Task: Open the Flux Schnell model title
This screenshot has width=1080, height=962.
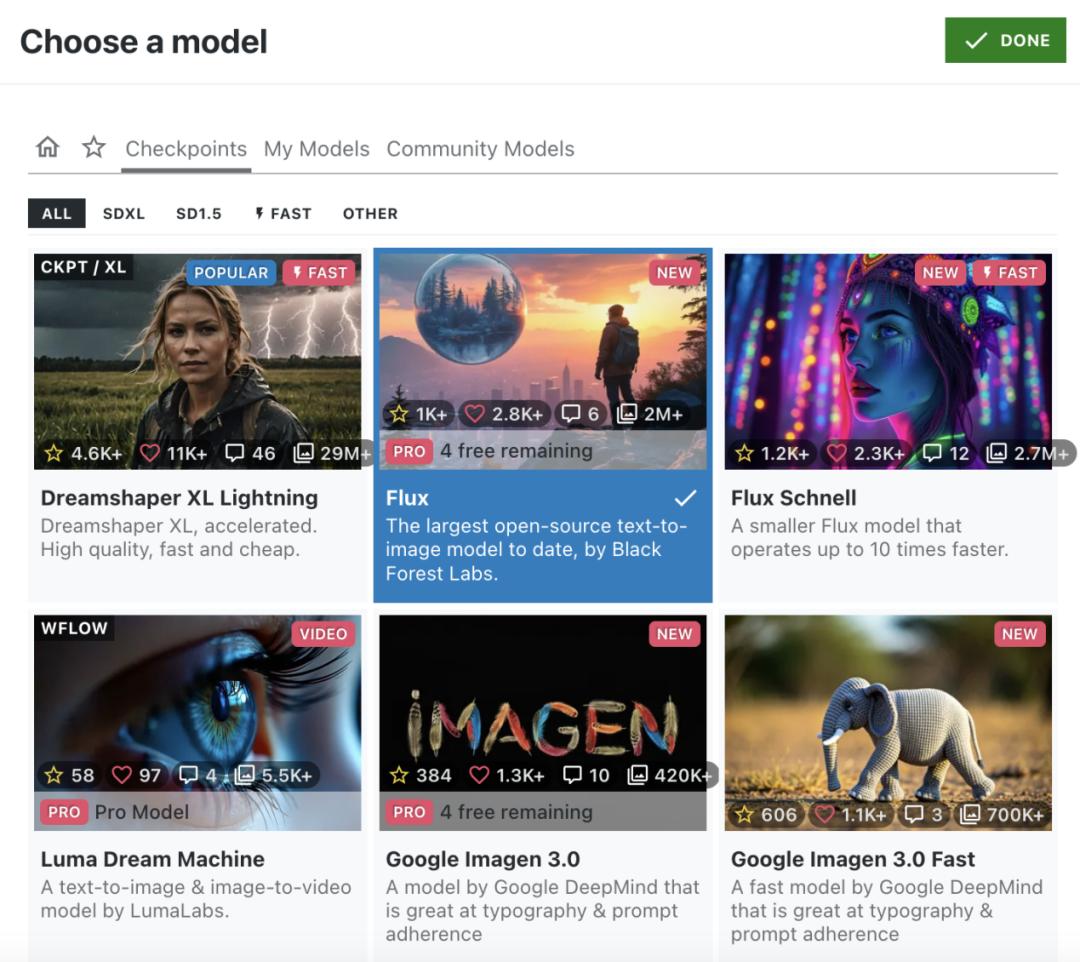Action: tap(793, 498)
